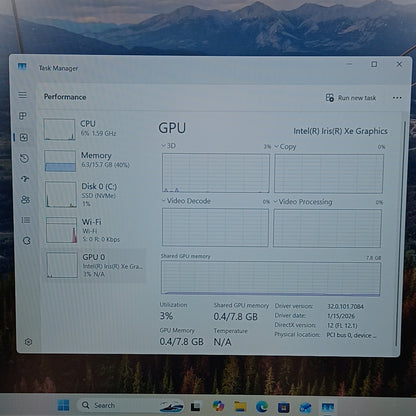Click DirectX version 12 (FL 12.1)

(342, 326)
